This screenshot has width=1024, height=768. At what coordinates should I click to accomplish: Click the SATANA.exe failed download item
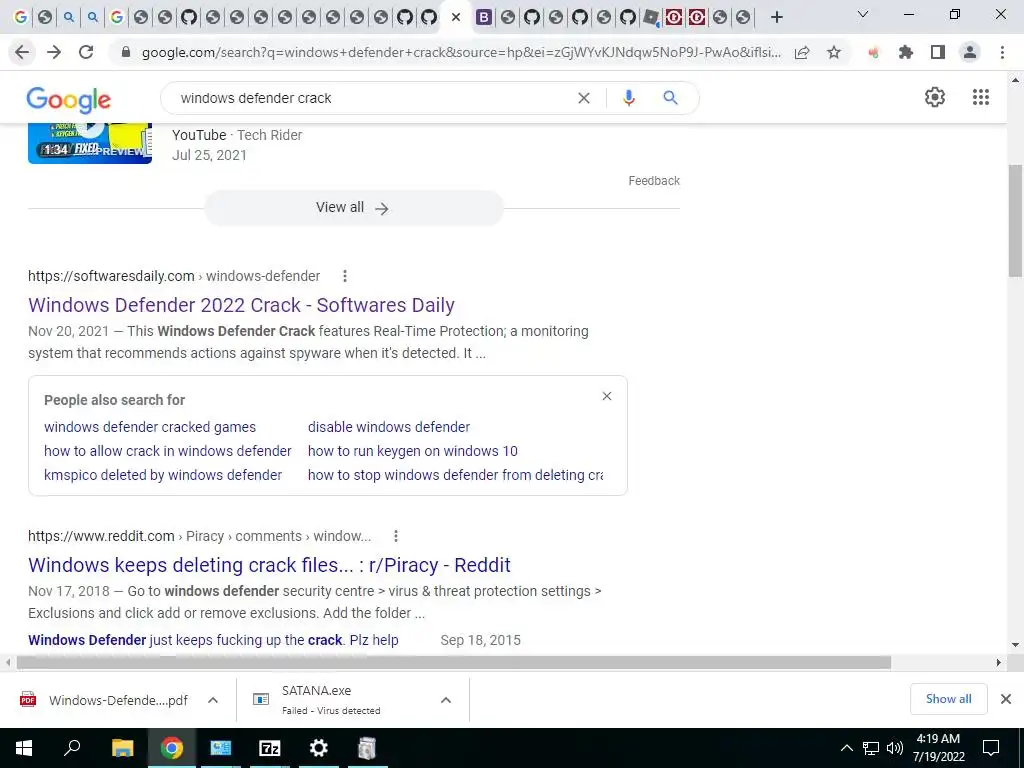330,700
